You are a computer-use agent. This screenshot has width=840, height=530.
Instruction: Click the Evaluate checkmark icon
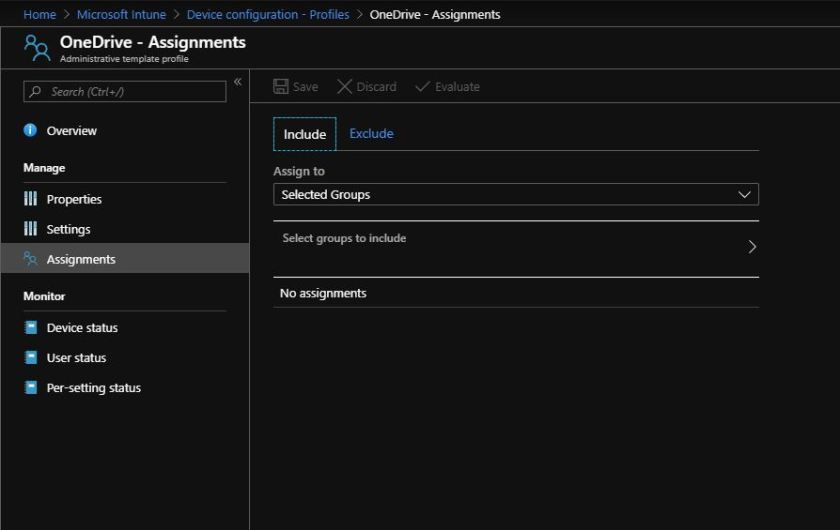422,86
